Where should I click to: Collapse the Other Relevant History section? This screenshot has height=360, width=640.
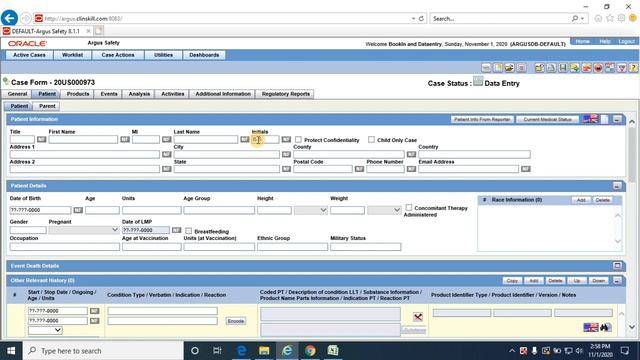[x=617, y=280]
